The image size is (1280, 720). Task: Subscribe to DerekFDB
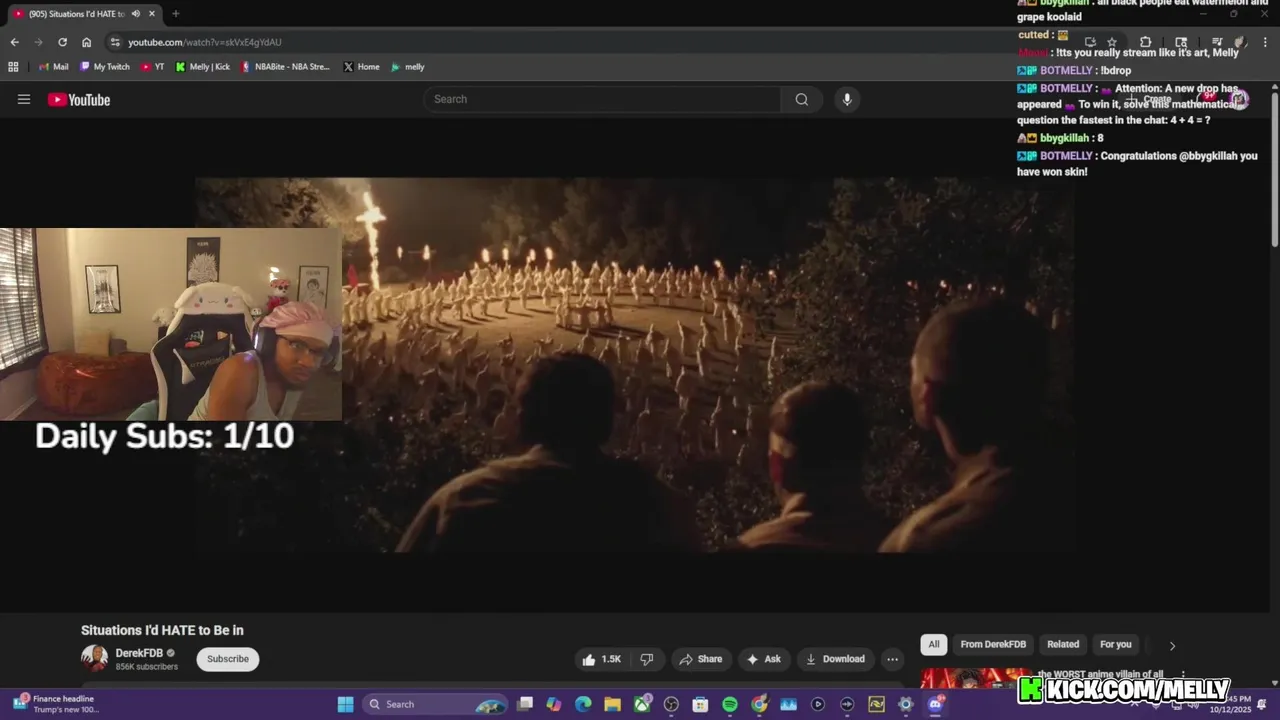tap(228, 659)
